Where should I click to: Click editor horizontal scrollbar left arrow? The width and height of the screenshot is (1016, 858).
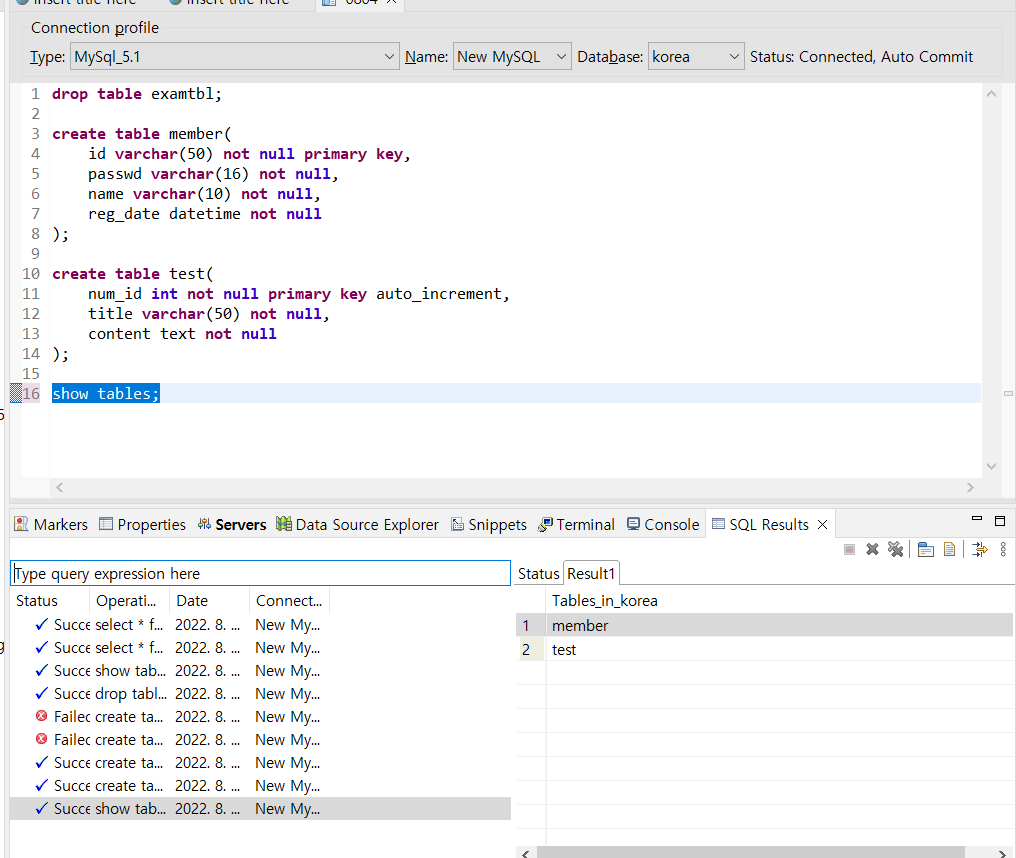[60, 487]
